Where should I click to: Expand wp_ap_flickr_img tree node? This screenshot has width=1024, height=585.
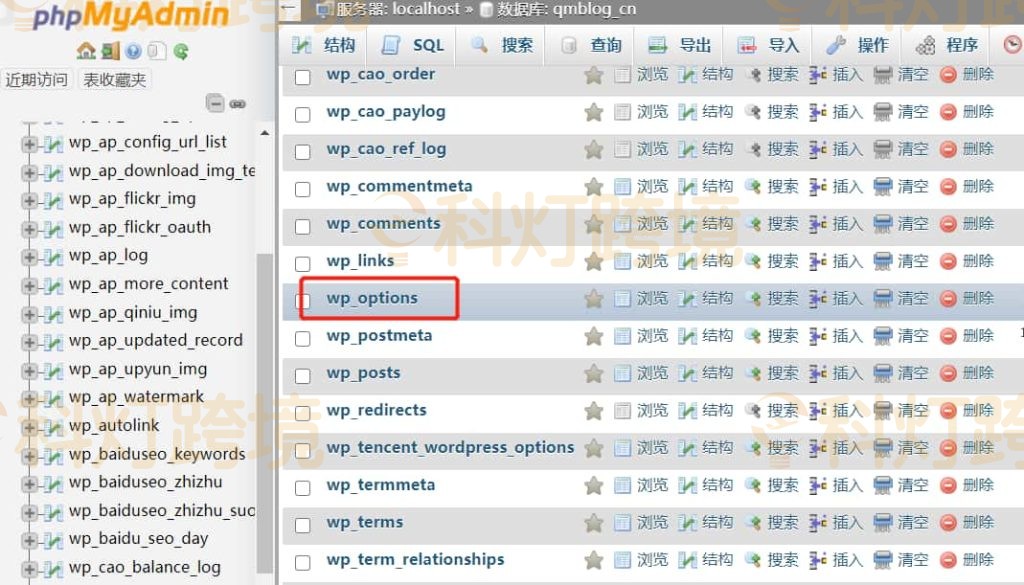pyautogui.click(x=29, y=200)
